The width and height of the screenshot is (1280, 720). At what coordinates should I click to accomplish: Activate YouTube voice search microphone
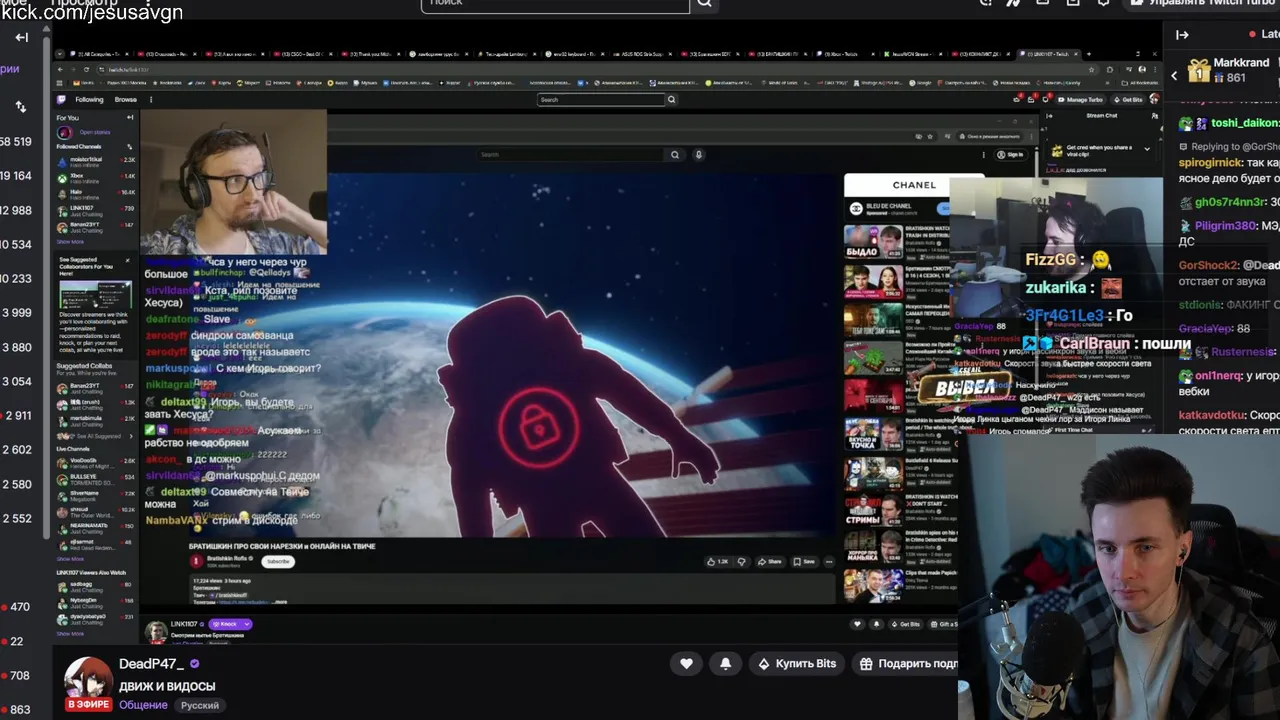698,154
